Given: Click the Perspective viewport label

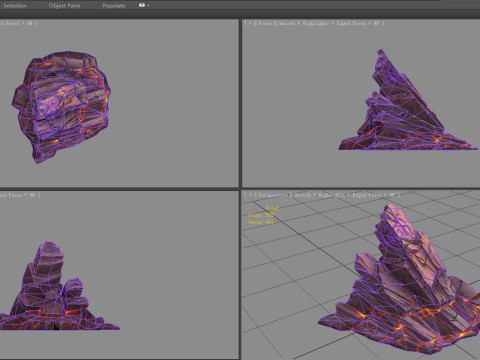Looking at the screenshot, I should [x=273, y=195].
